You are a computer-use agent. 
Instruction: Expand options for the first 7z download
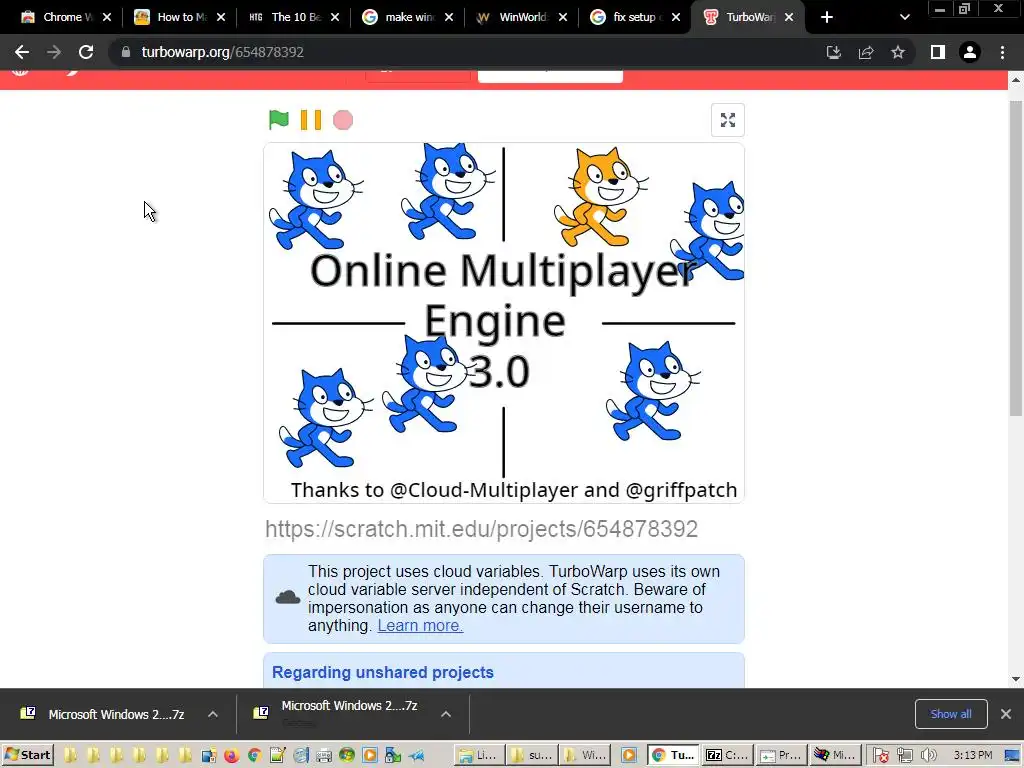click(213, 714)
